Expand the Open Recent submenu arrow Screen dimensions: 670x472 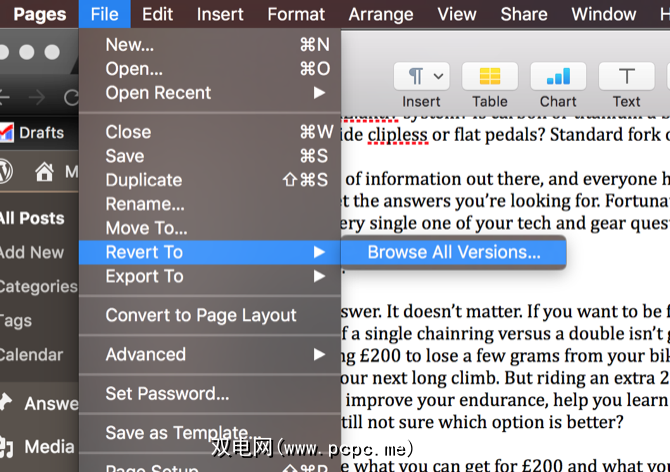click(x=319, y=93)
